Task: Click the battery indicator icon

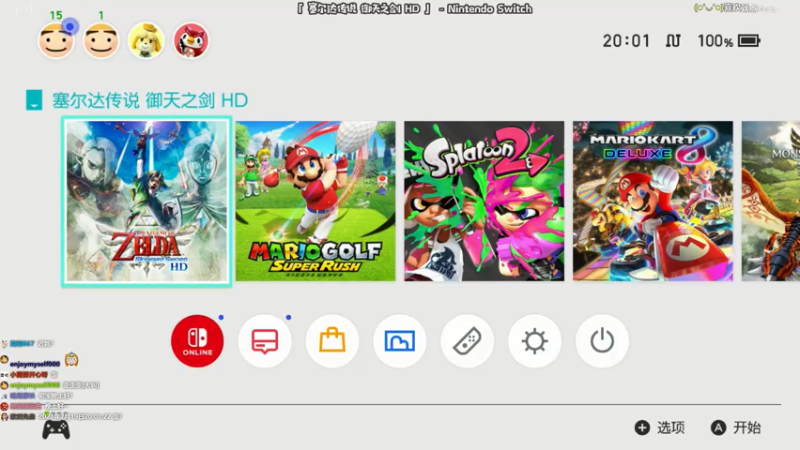Action: (x=749, y=41)
